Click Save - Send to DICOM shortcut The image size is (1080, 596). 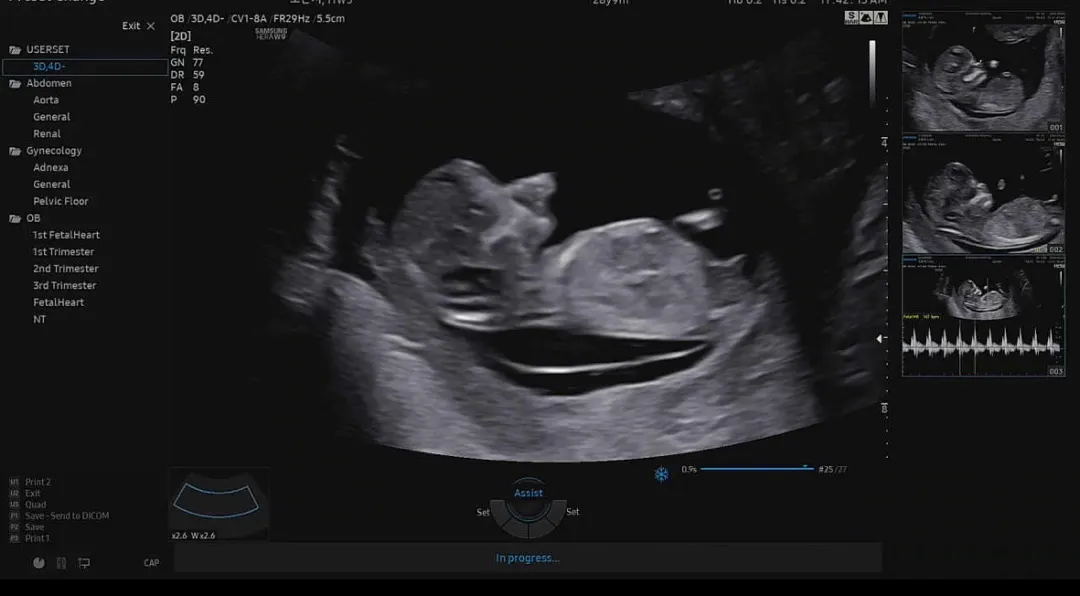point(59,515)
